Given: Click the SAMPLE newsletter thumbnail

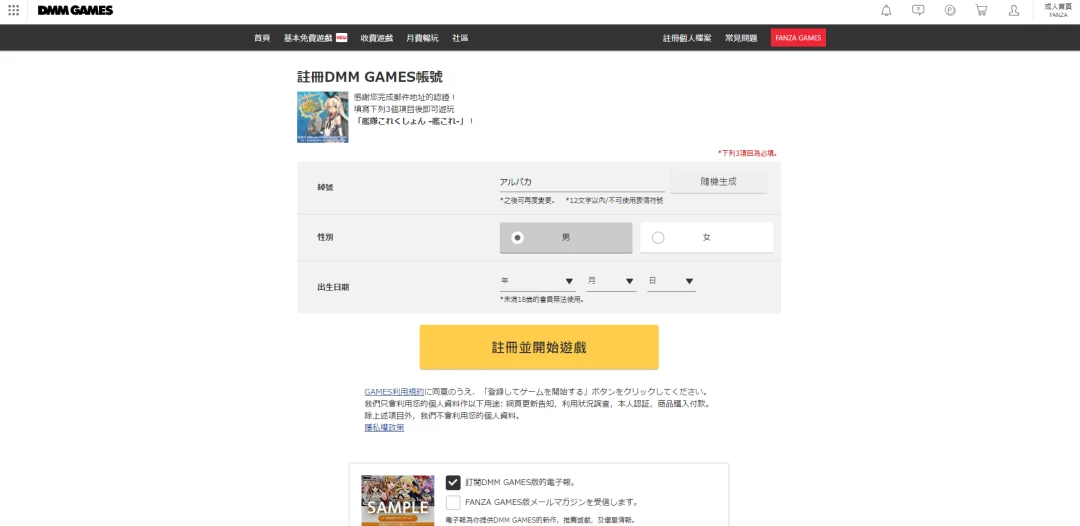Looking at the screenshot, I should (x=398, y=501).
